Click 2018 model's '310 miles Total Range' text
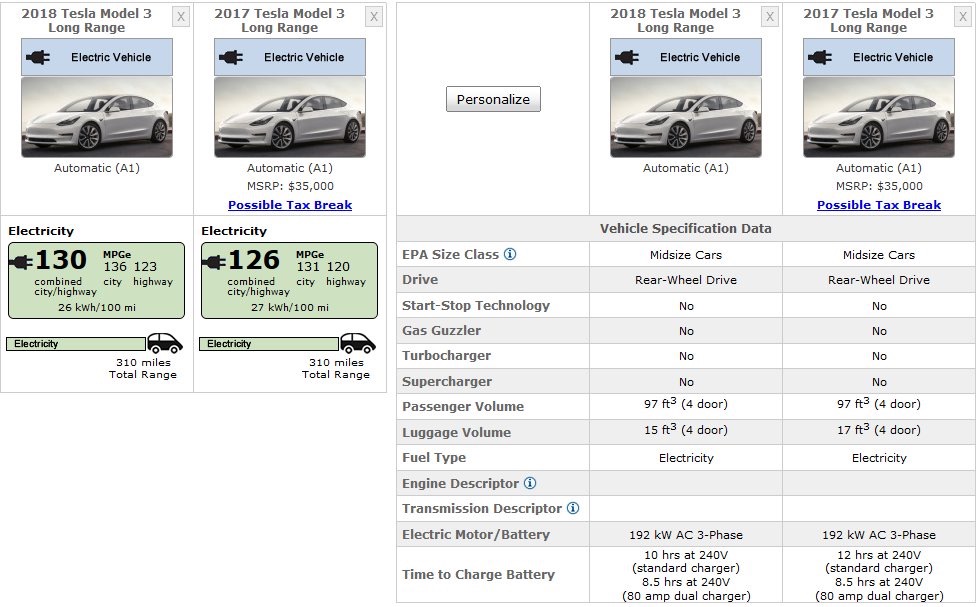 143,368
